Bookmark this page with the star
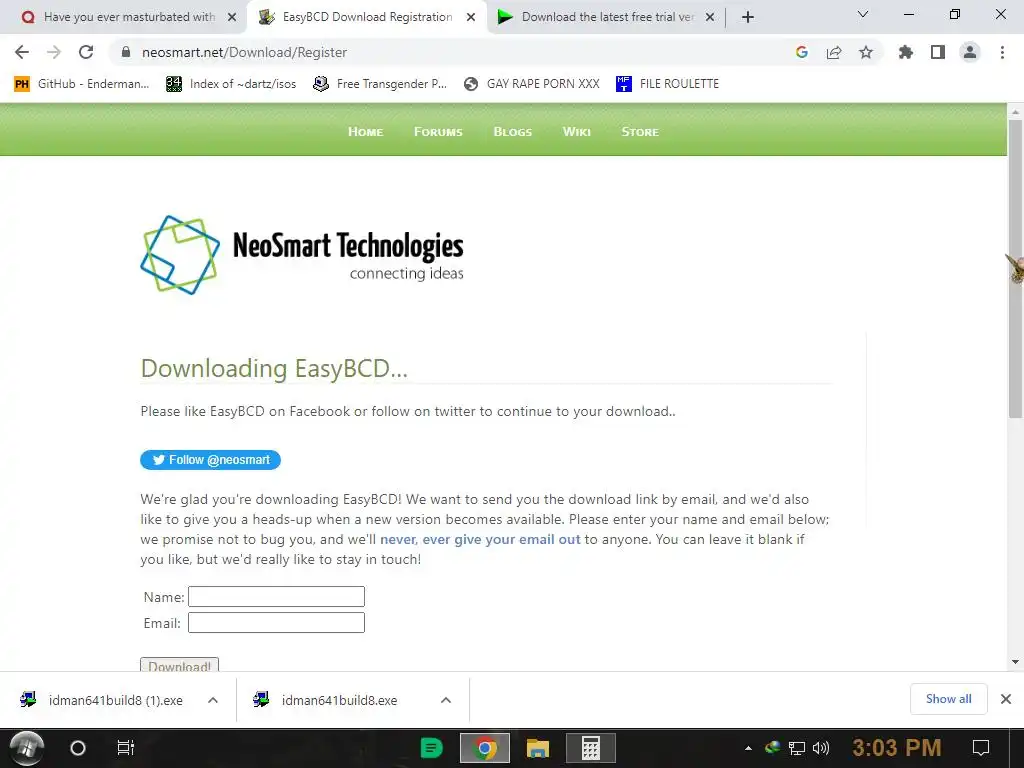 point(866,52)
